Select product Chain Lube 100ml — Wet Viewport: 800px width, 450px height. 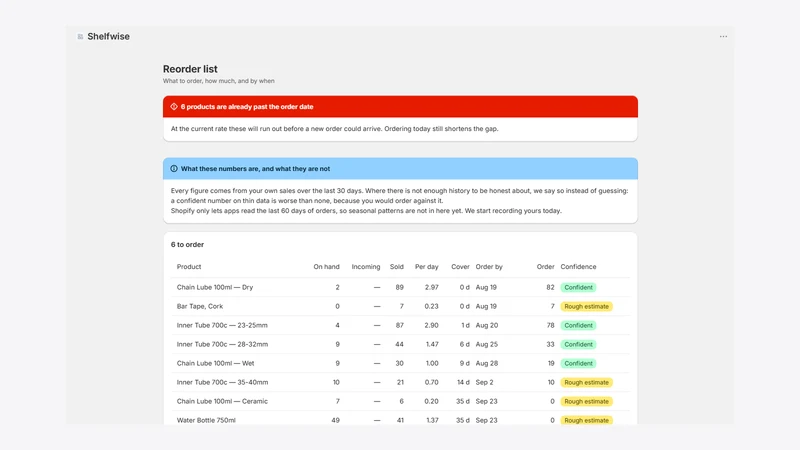215,363
